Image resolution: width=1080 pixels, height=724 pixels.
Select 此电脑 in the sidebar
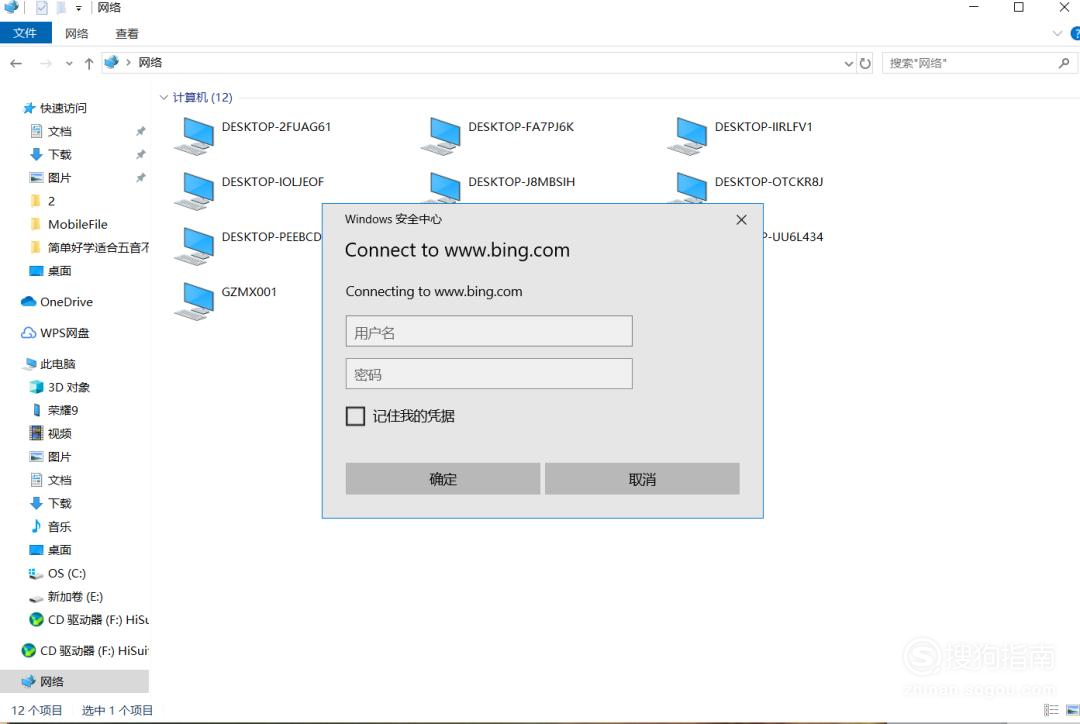(x=57, y=364)
